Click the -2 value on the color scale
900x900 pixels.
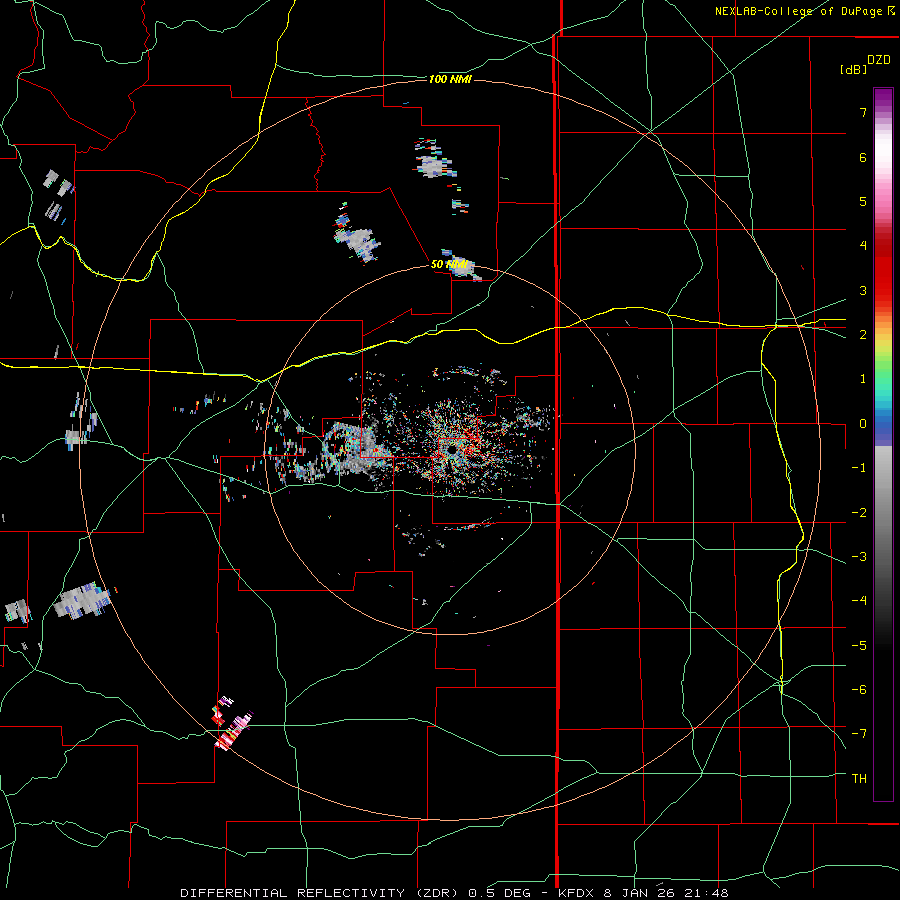tap(859, 513)
